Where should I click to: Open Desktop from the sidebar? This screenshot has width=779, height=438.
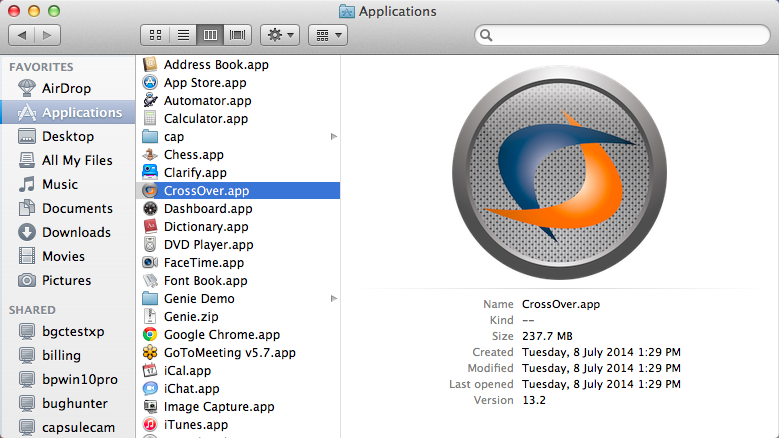coord(68,136)
